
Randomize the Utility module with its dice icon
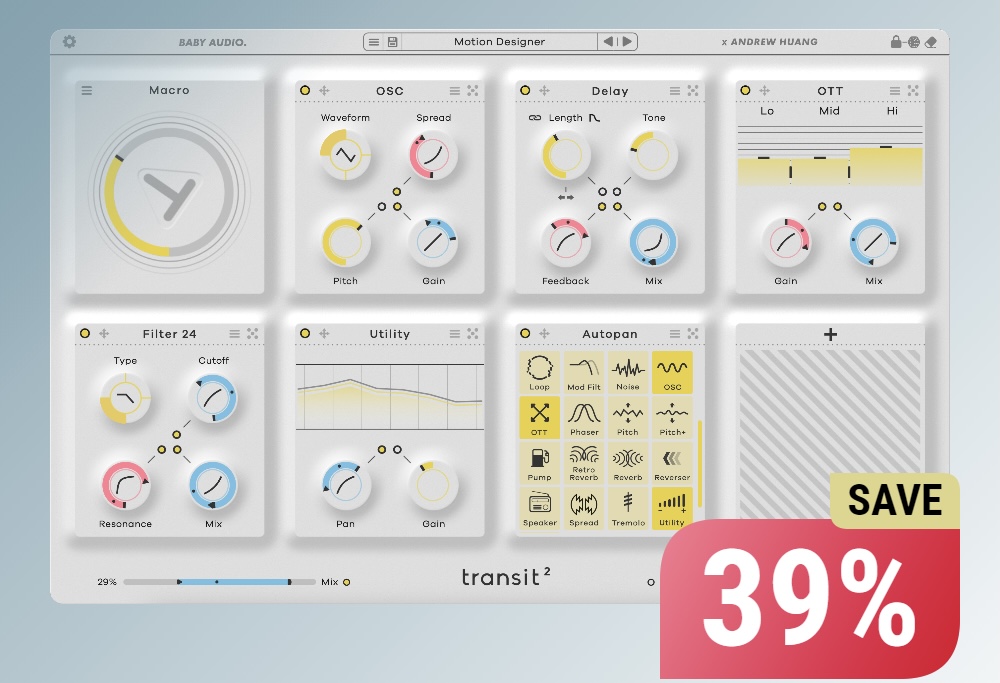pyautogui.click(x=473, y=334)
